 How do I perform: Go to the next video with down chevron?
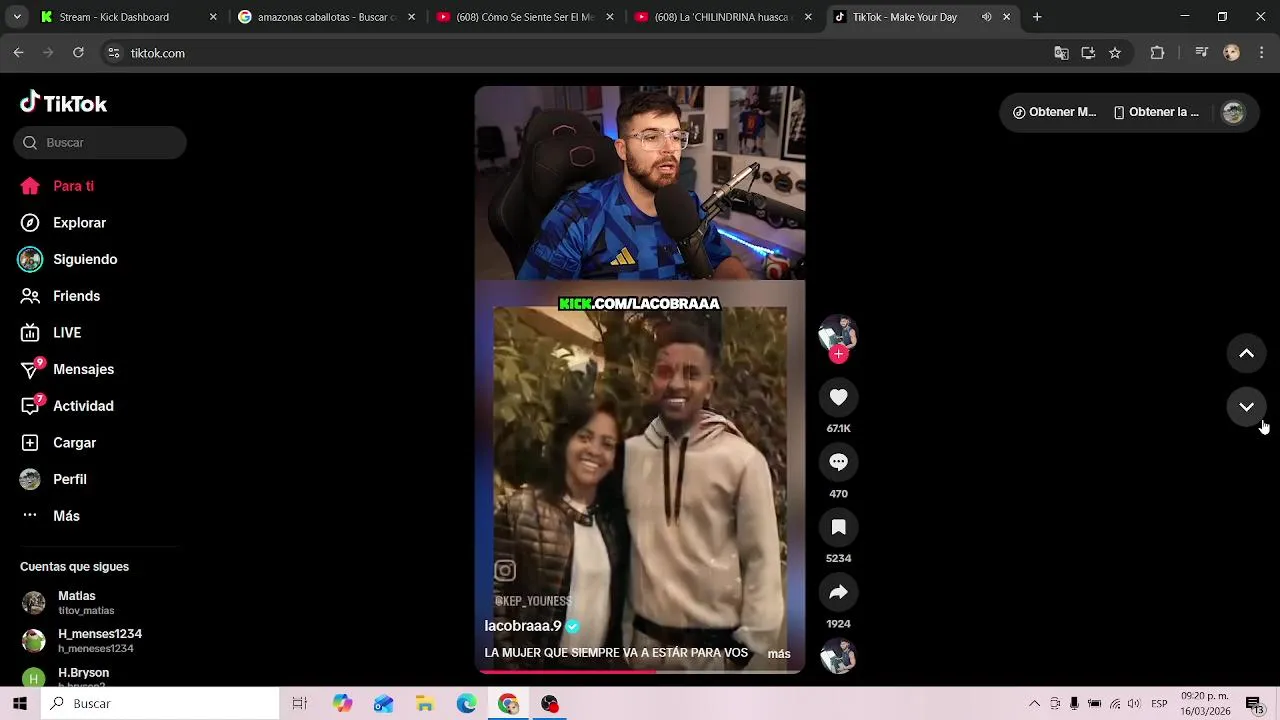[x=1246, y=406]
